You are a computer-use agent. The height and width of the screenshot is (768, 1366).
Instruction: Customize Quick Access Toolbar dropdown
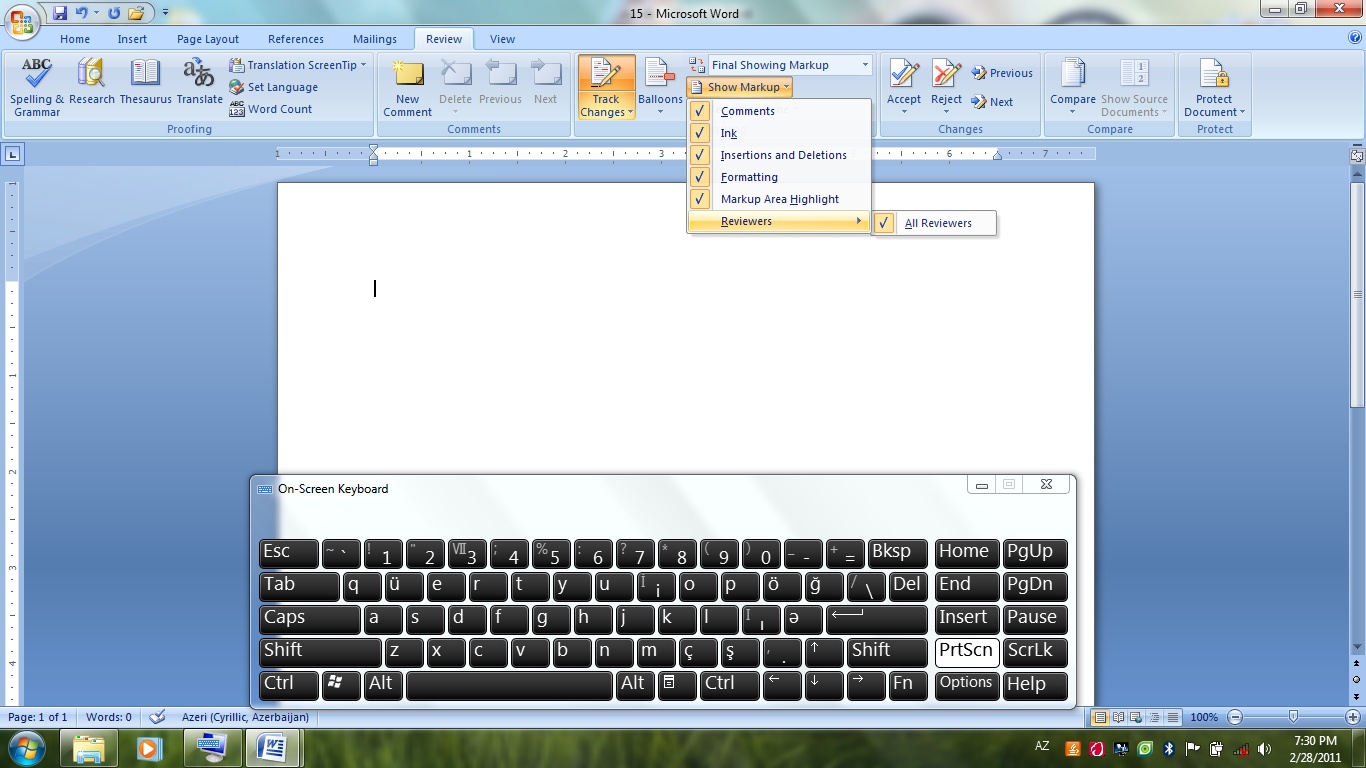pos(165,13)
